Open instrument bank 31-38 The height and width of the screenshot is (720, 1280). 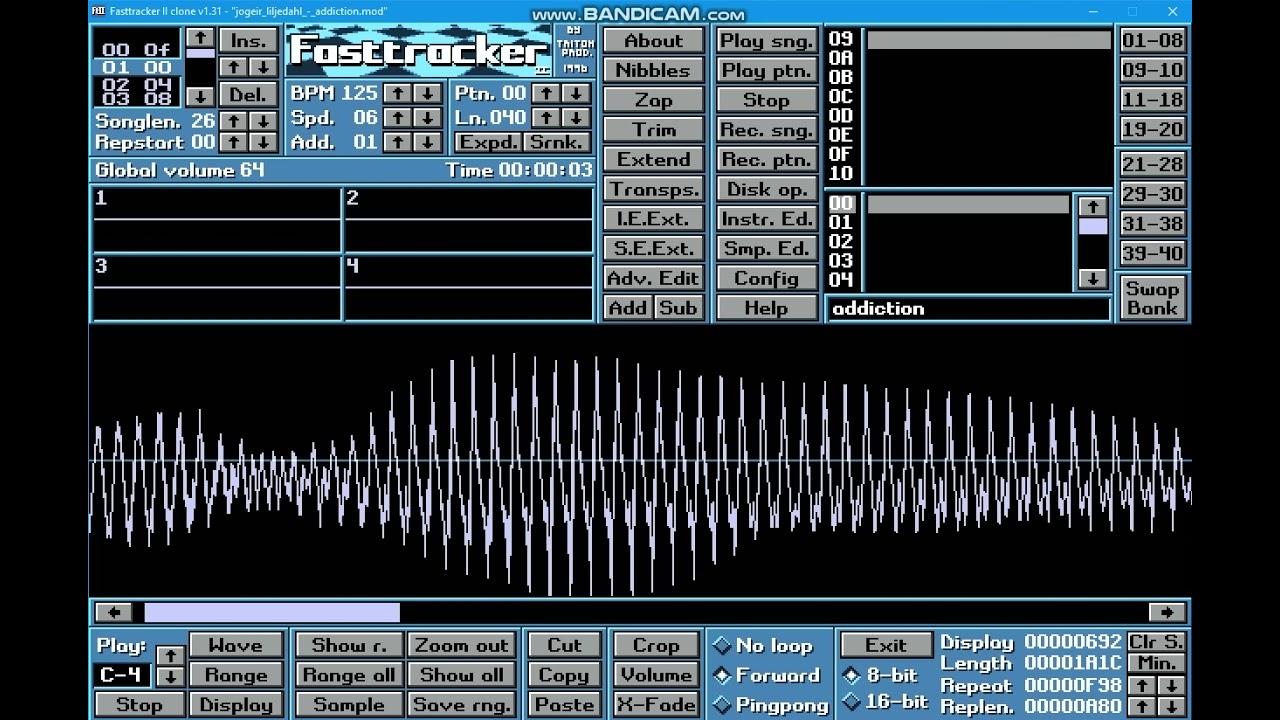(x=1152, y=223)
